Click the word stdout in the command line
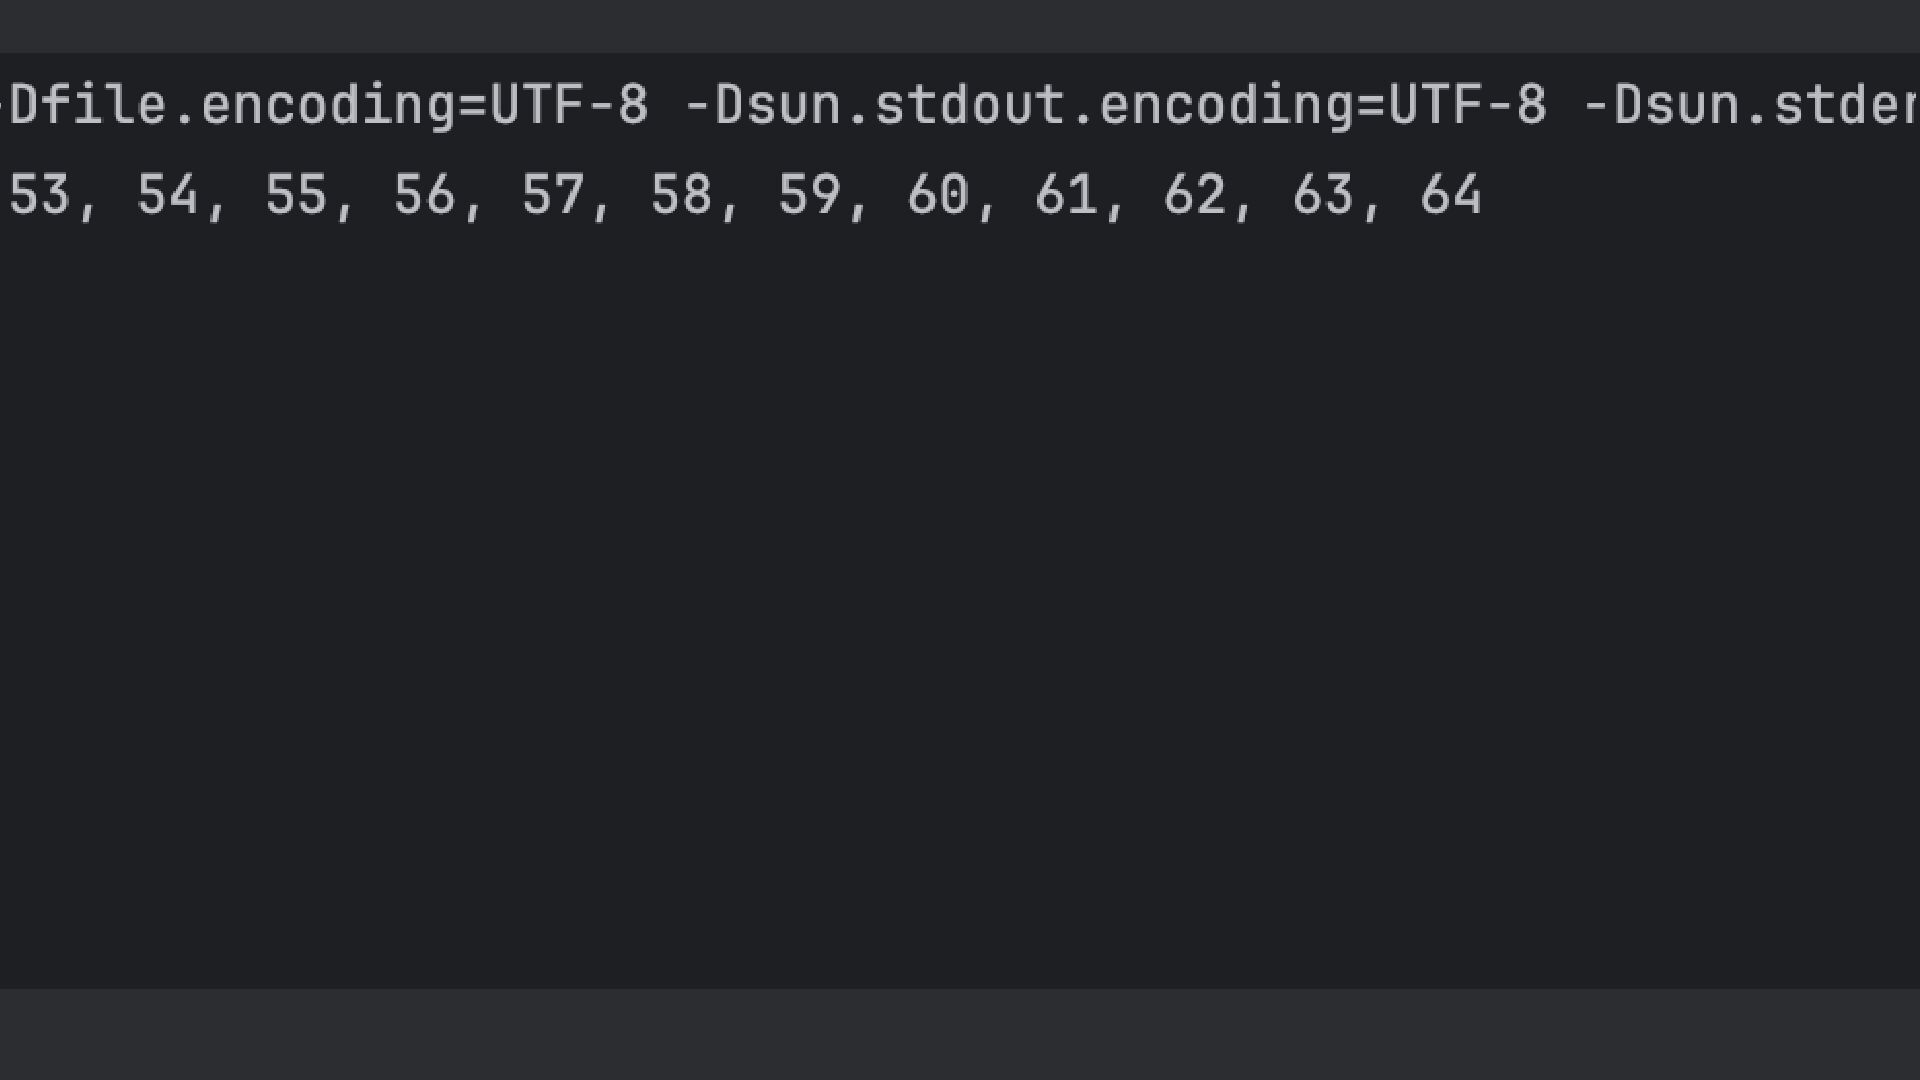Screen dimensions: 1920x1080 [970, 106]
